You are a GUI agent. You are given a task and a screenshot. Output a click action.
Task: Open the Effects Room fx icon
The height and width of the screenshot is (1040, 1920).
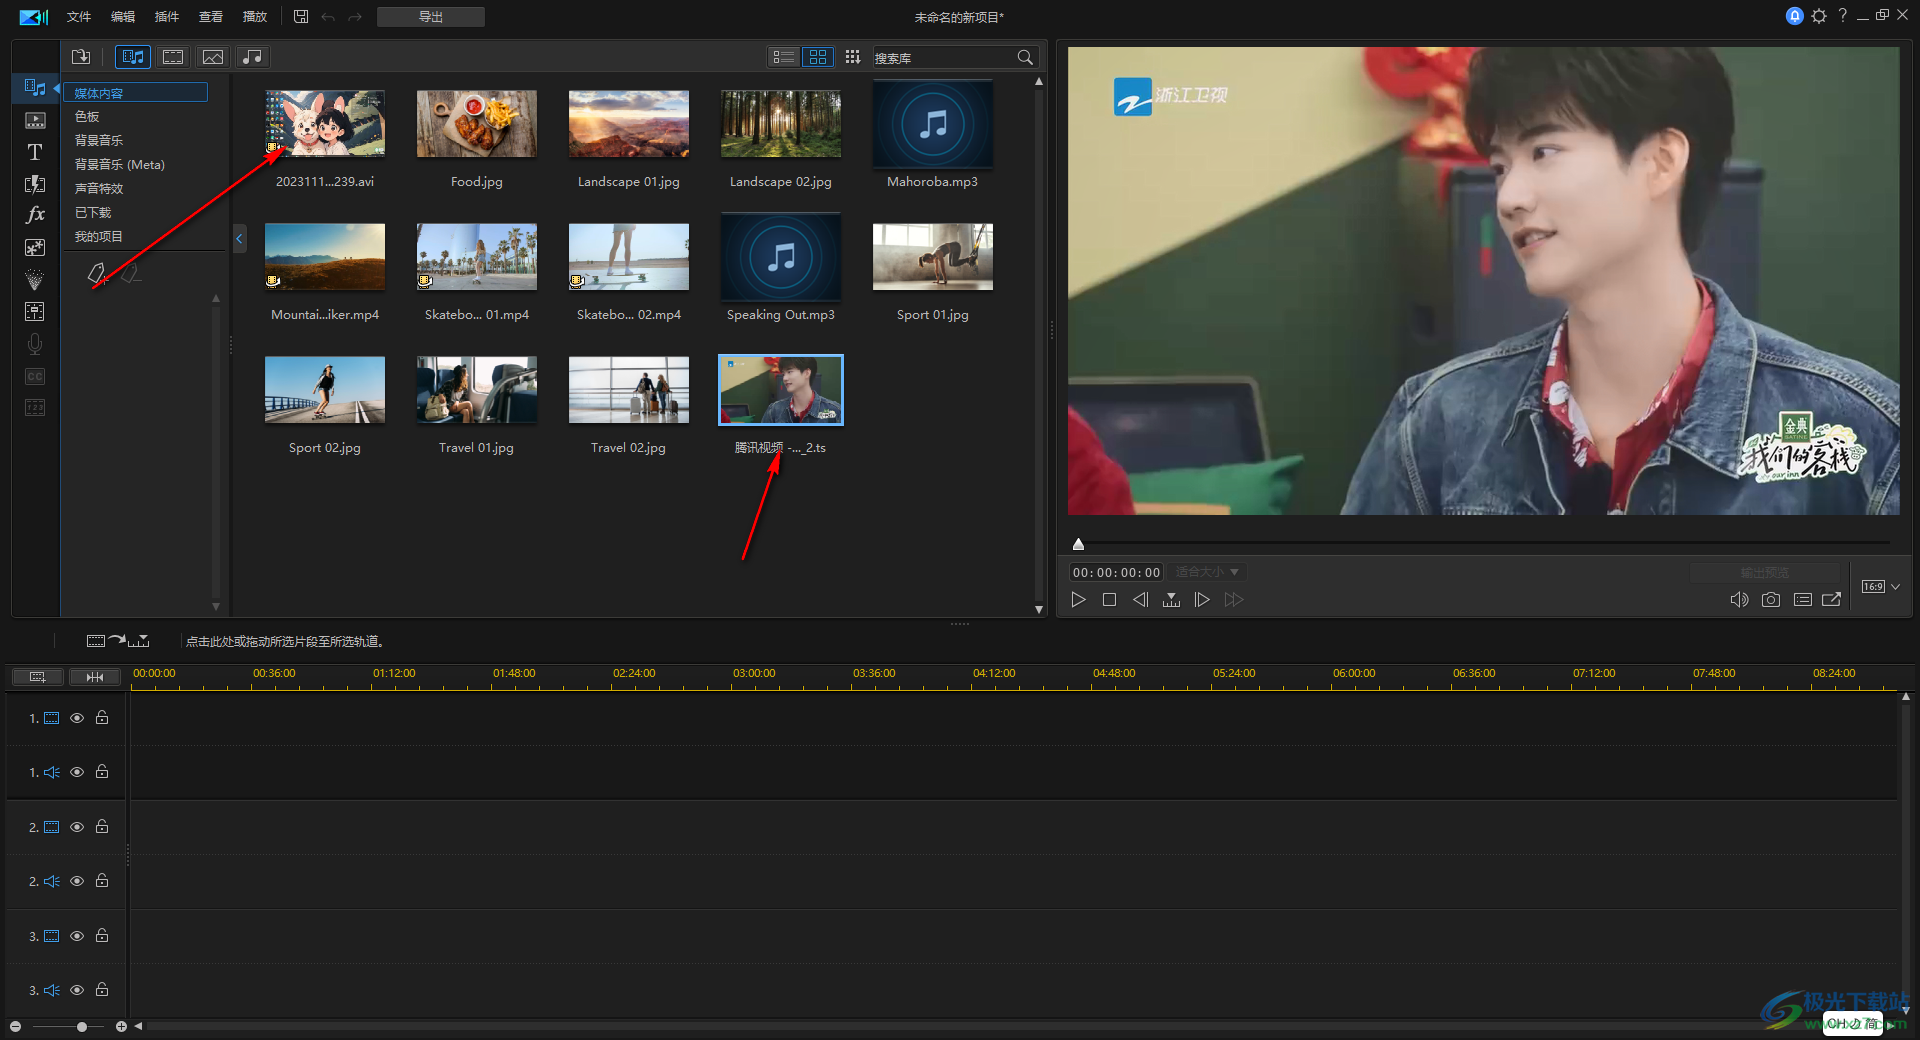point(35,215)
